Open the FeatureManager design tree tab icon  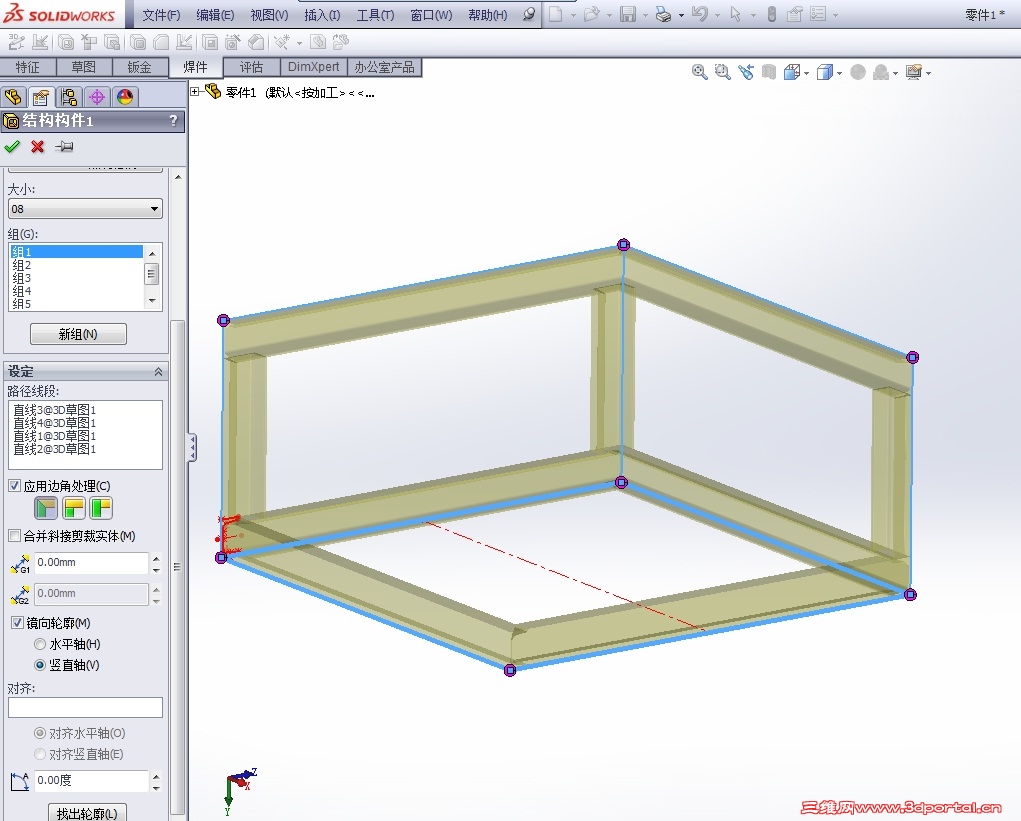coord(13,97)
